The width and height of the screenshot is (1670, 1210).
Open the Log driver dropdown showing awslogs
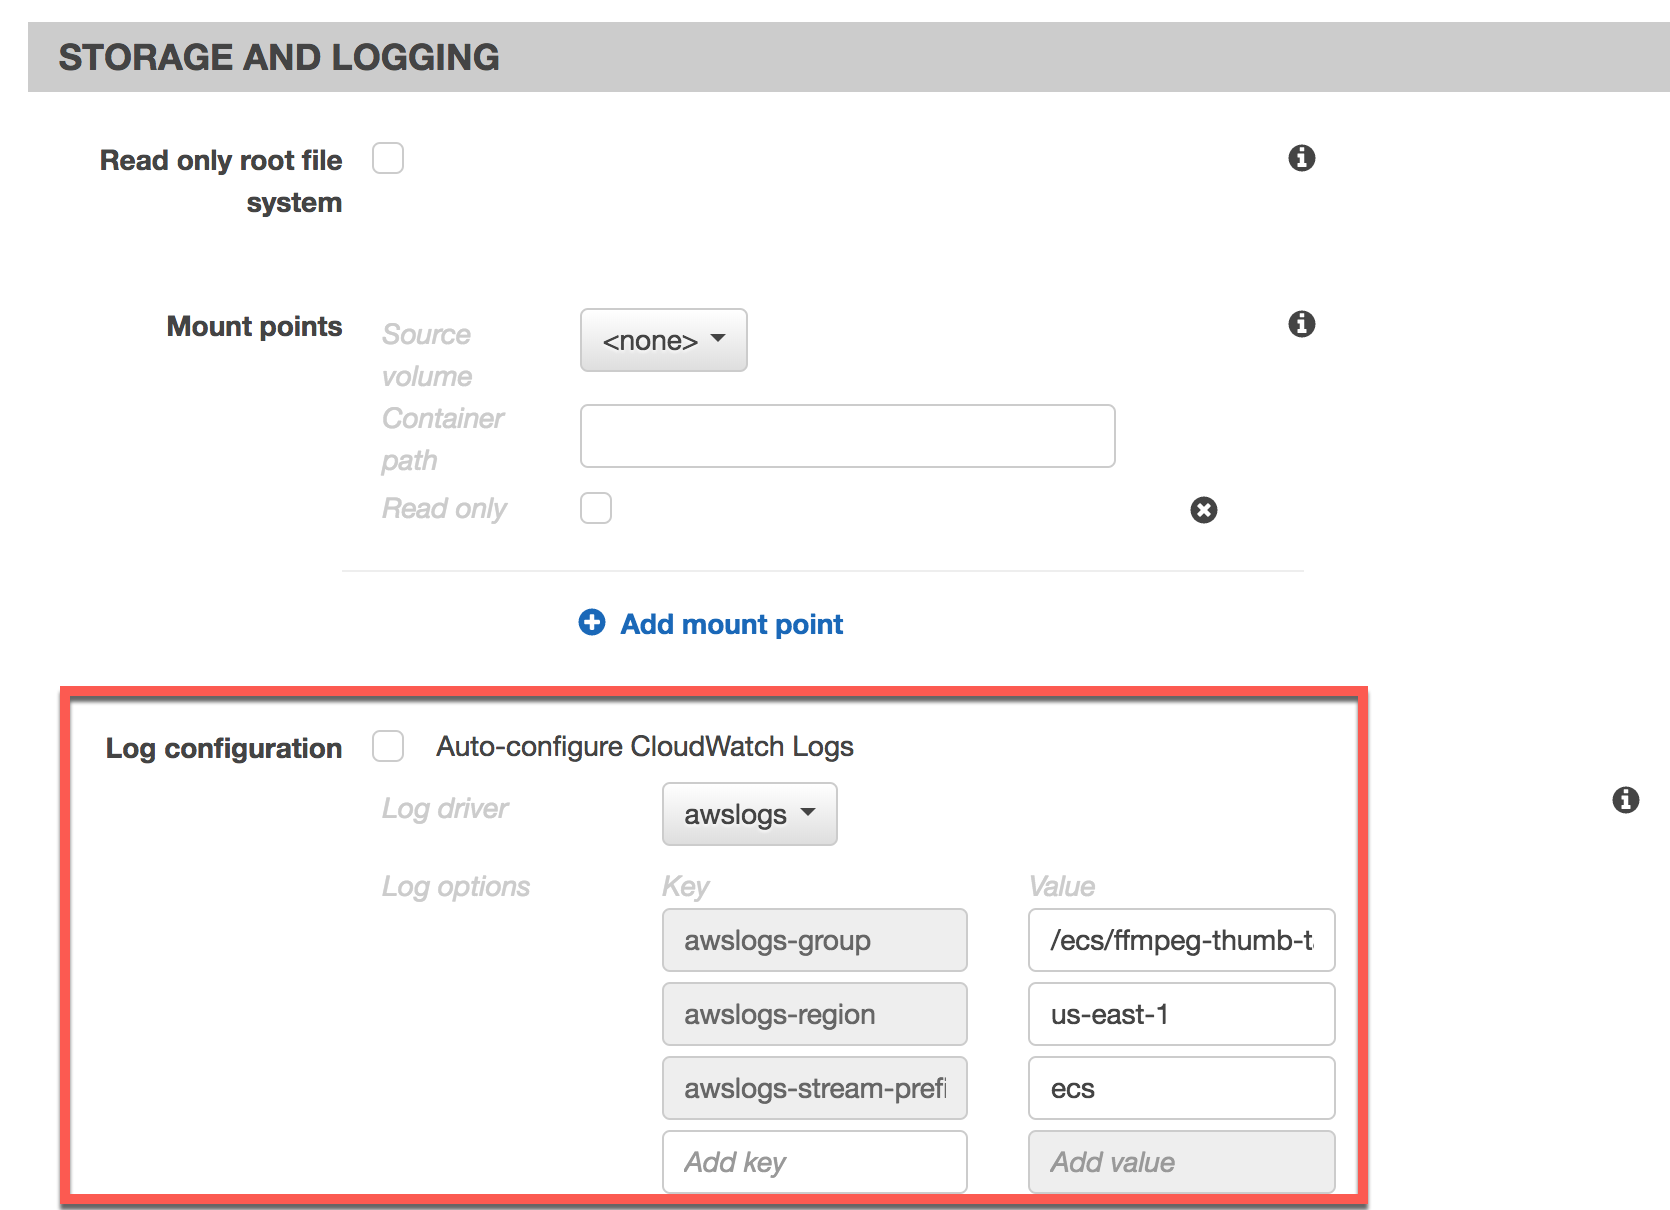[x=748, y=814]
